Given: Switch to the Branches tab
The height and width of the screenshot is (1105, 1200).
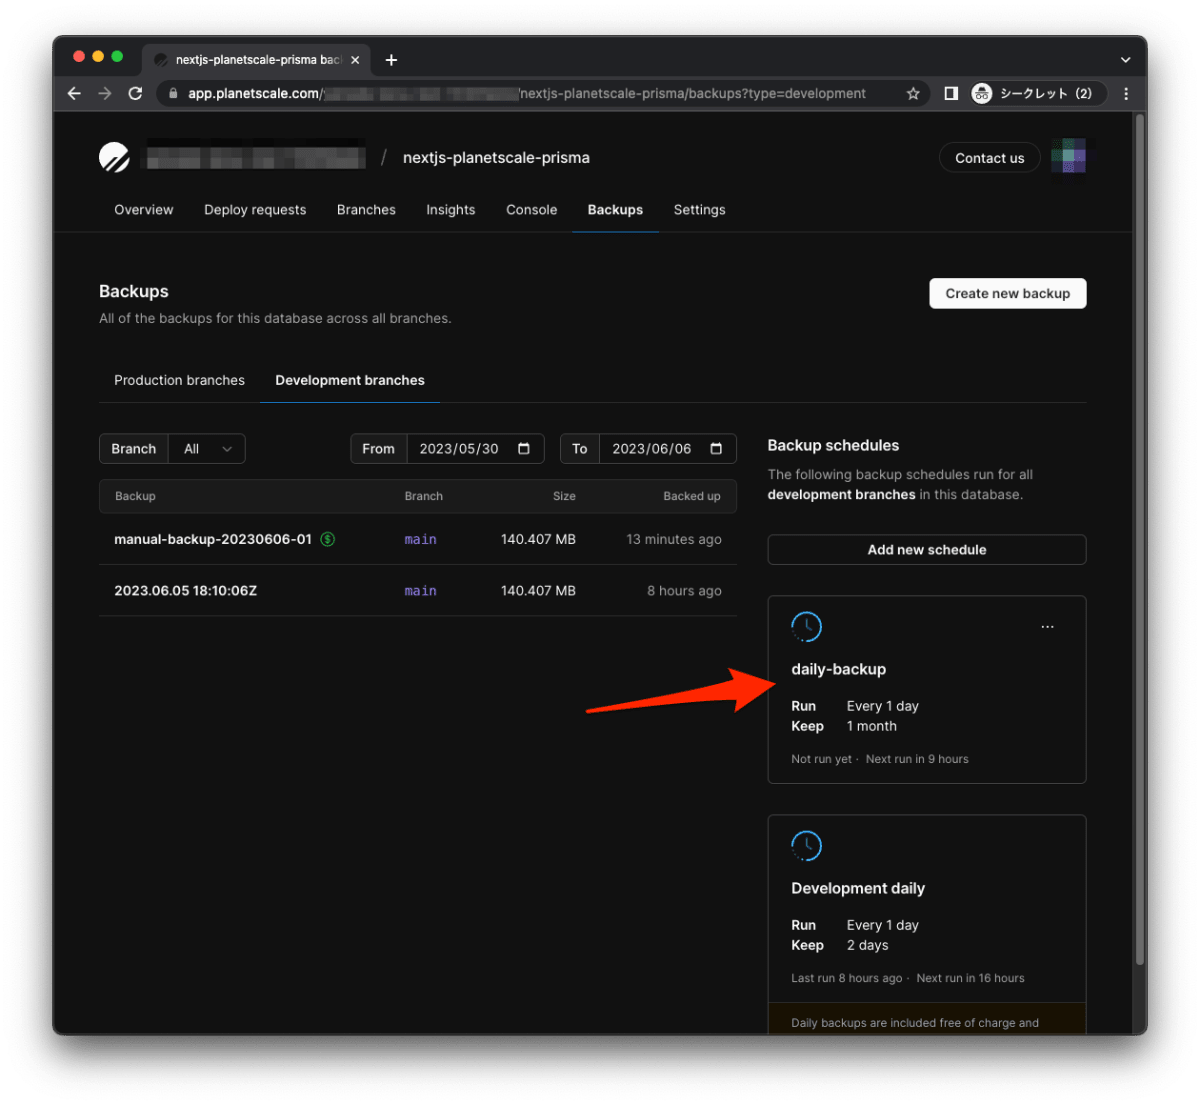Looking at the screenshot, I should (366, 210).
